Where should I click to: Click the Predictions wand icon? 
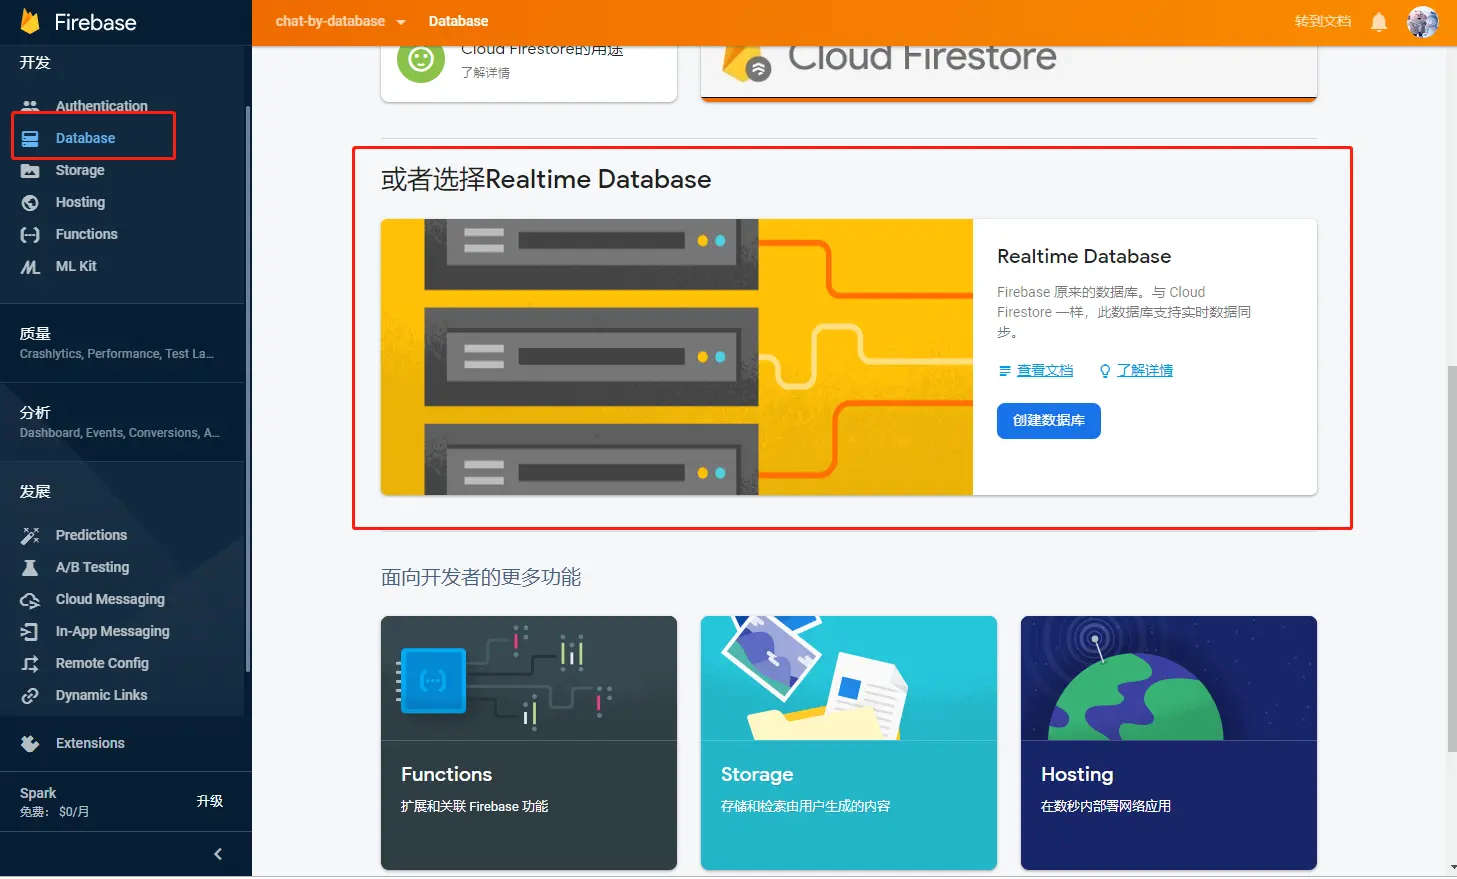pos(30,535)
